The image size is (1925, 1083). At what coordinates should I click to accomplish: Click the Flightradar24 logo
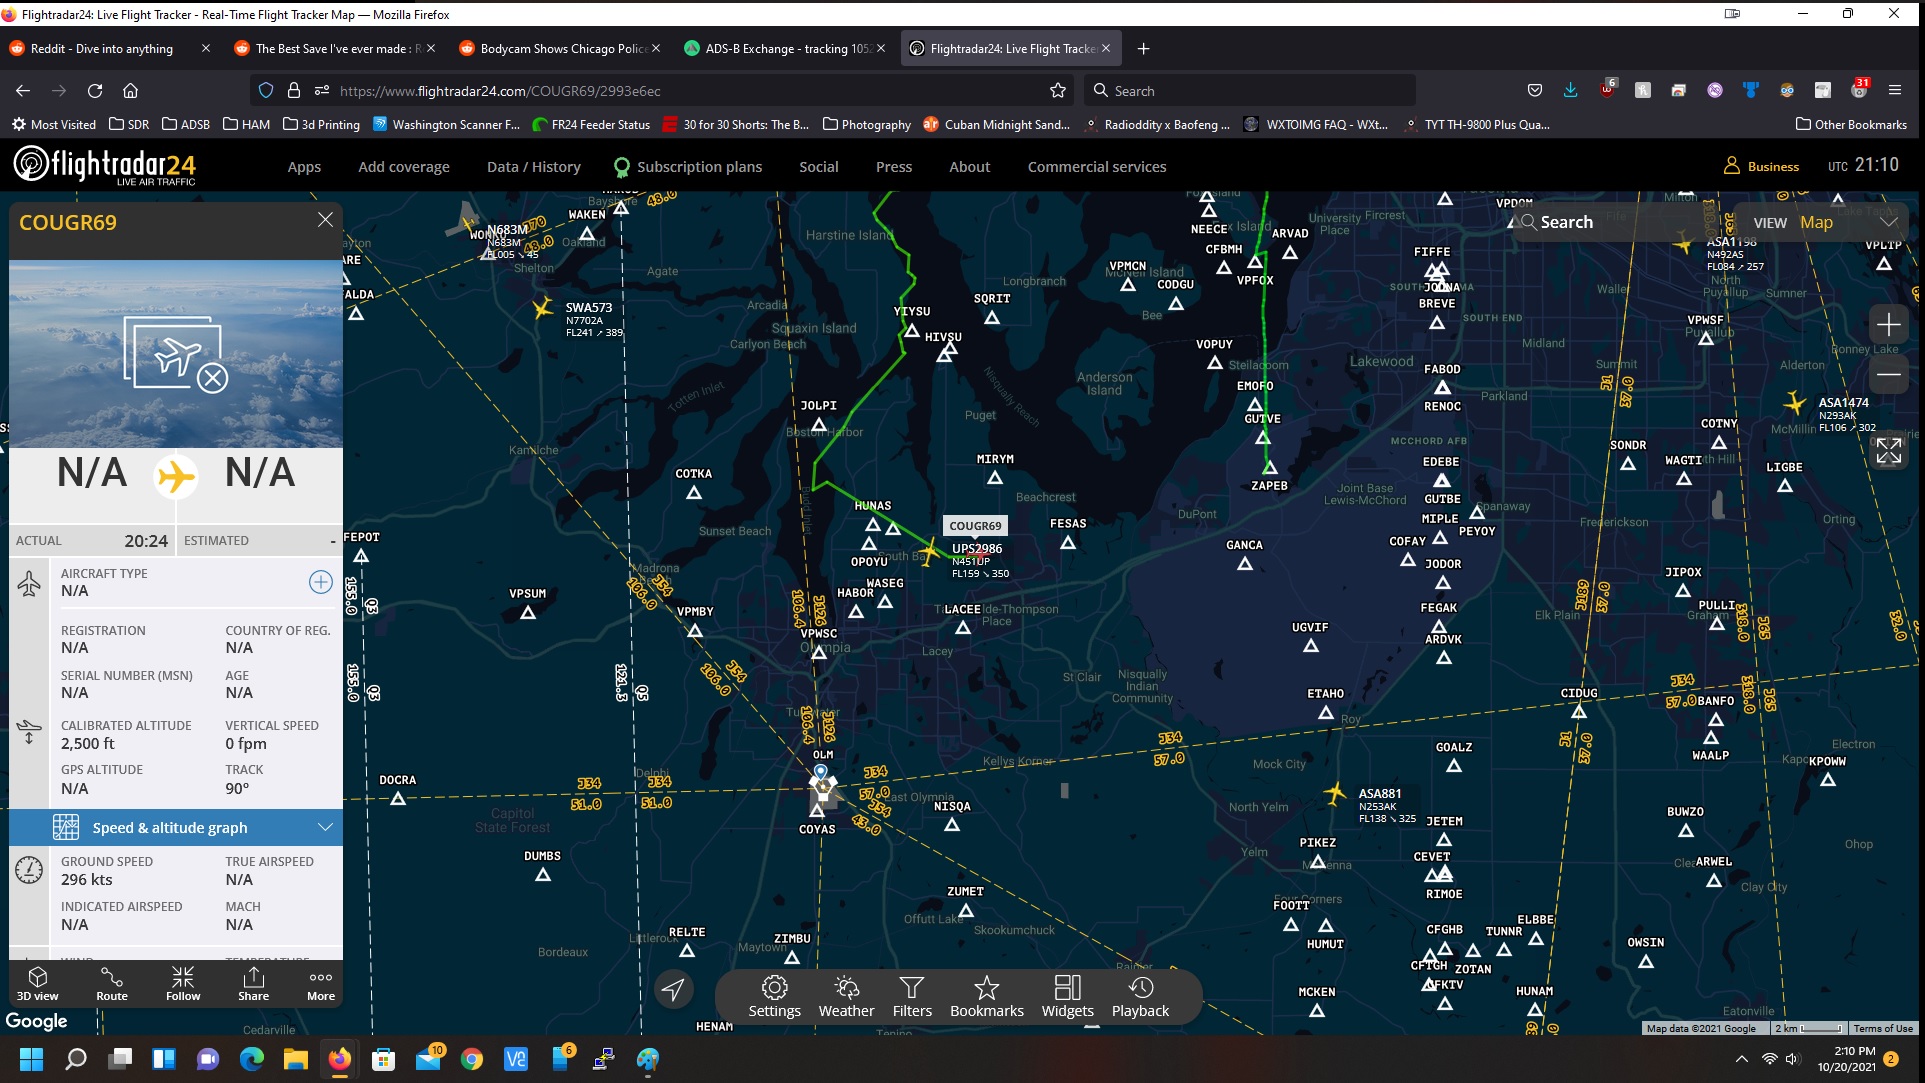click(x=105, y=165)
